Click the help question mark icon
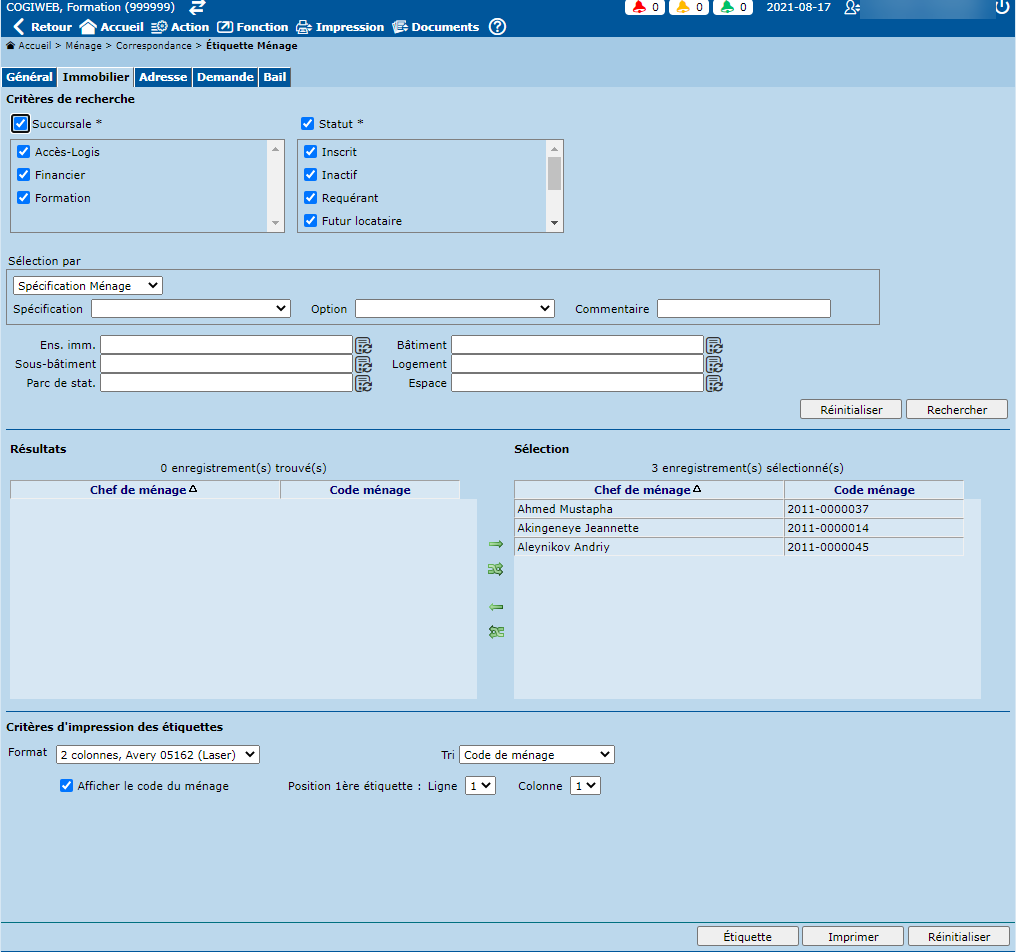The height and width of the screenshot is (952, 1016). (497, 27)
